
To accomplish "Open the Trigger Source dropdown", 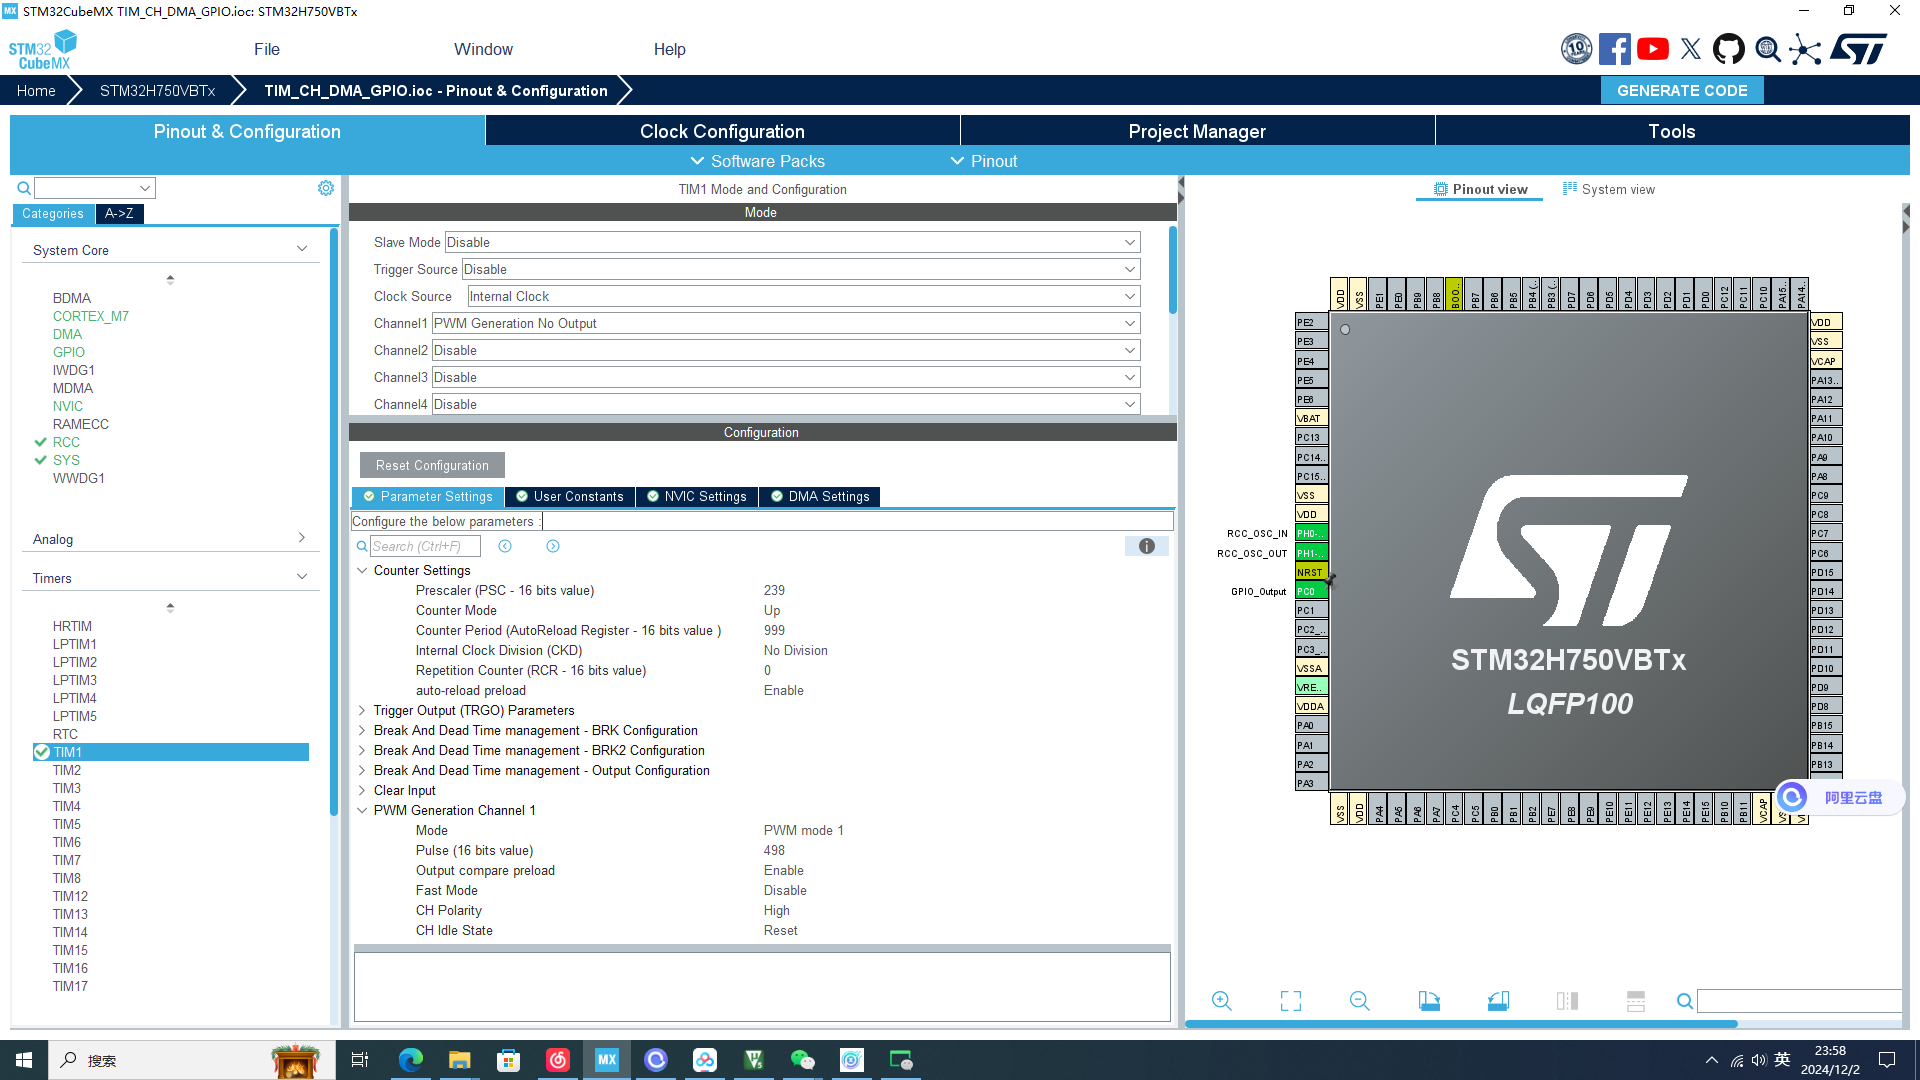I will point(801,269).
